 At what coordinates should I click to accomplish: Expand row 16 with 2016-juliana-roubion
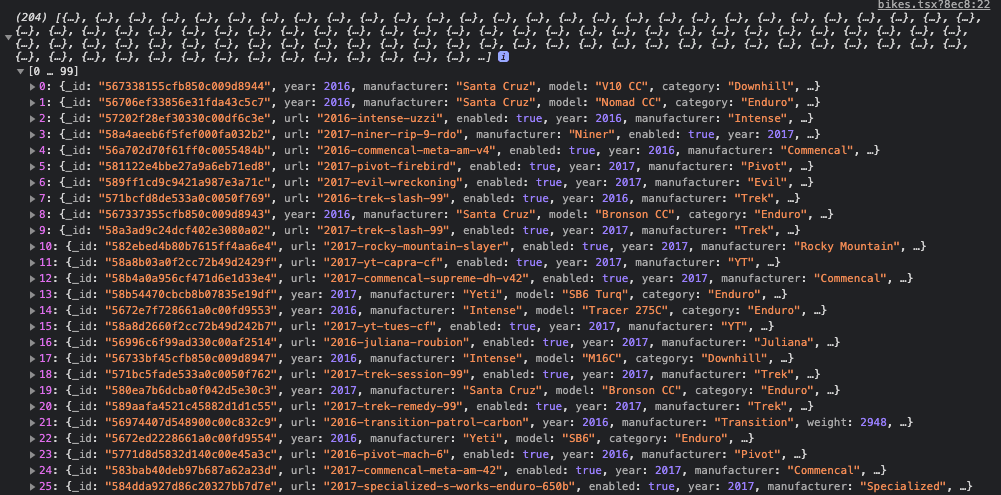click(33, 342)
